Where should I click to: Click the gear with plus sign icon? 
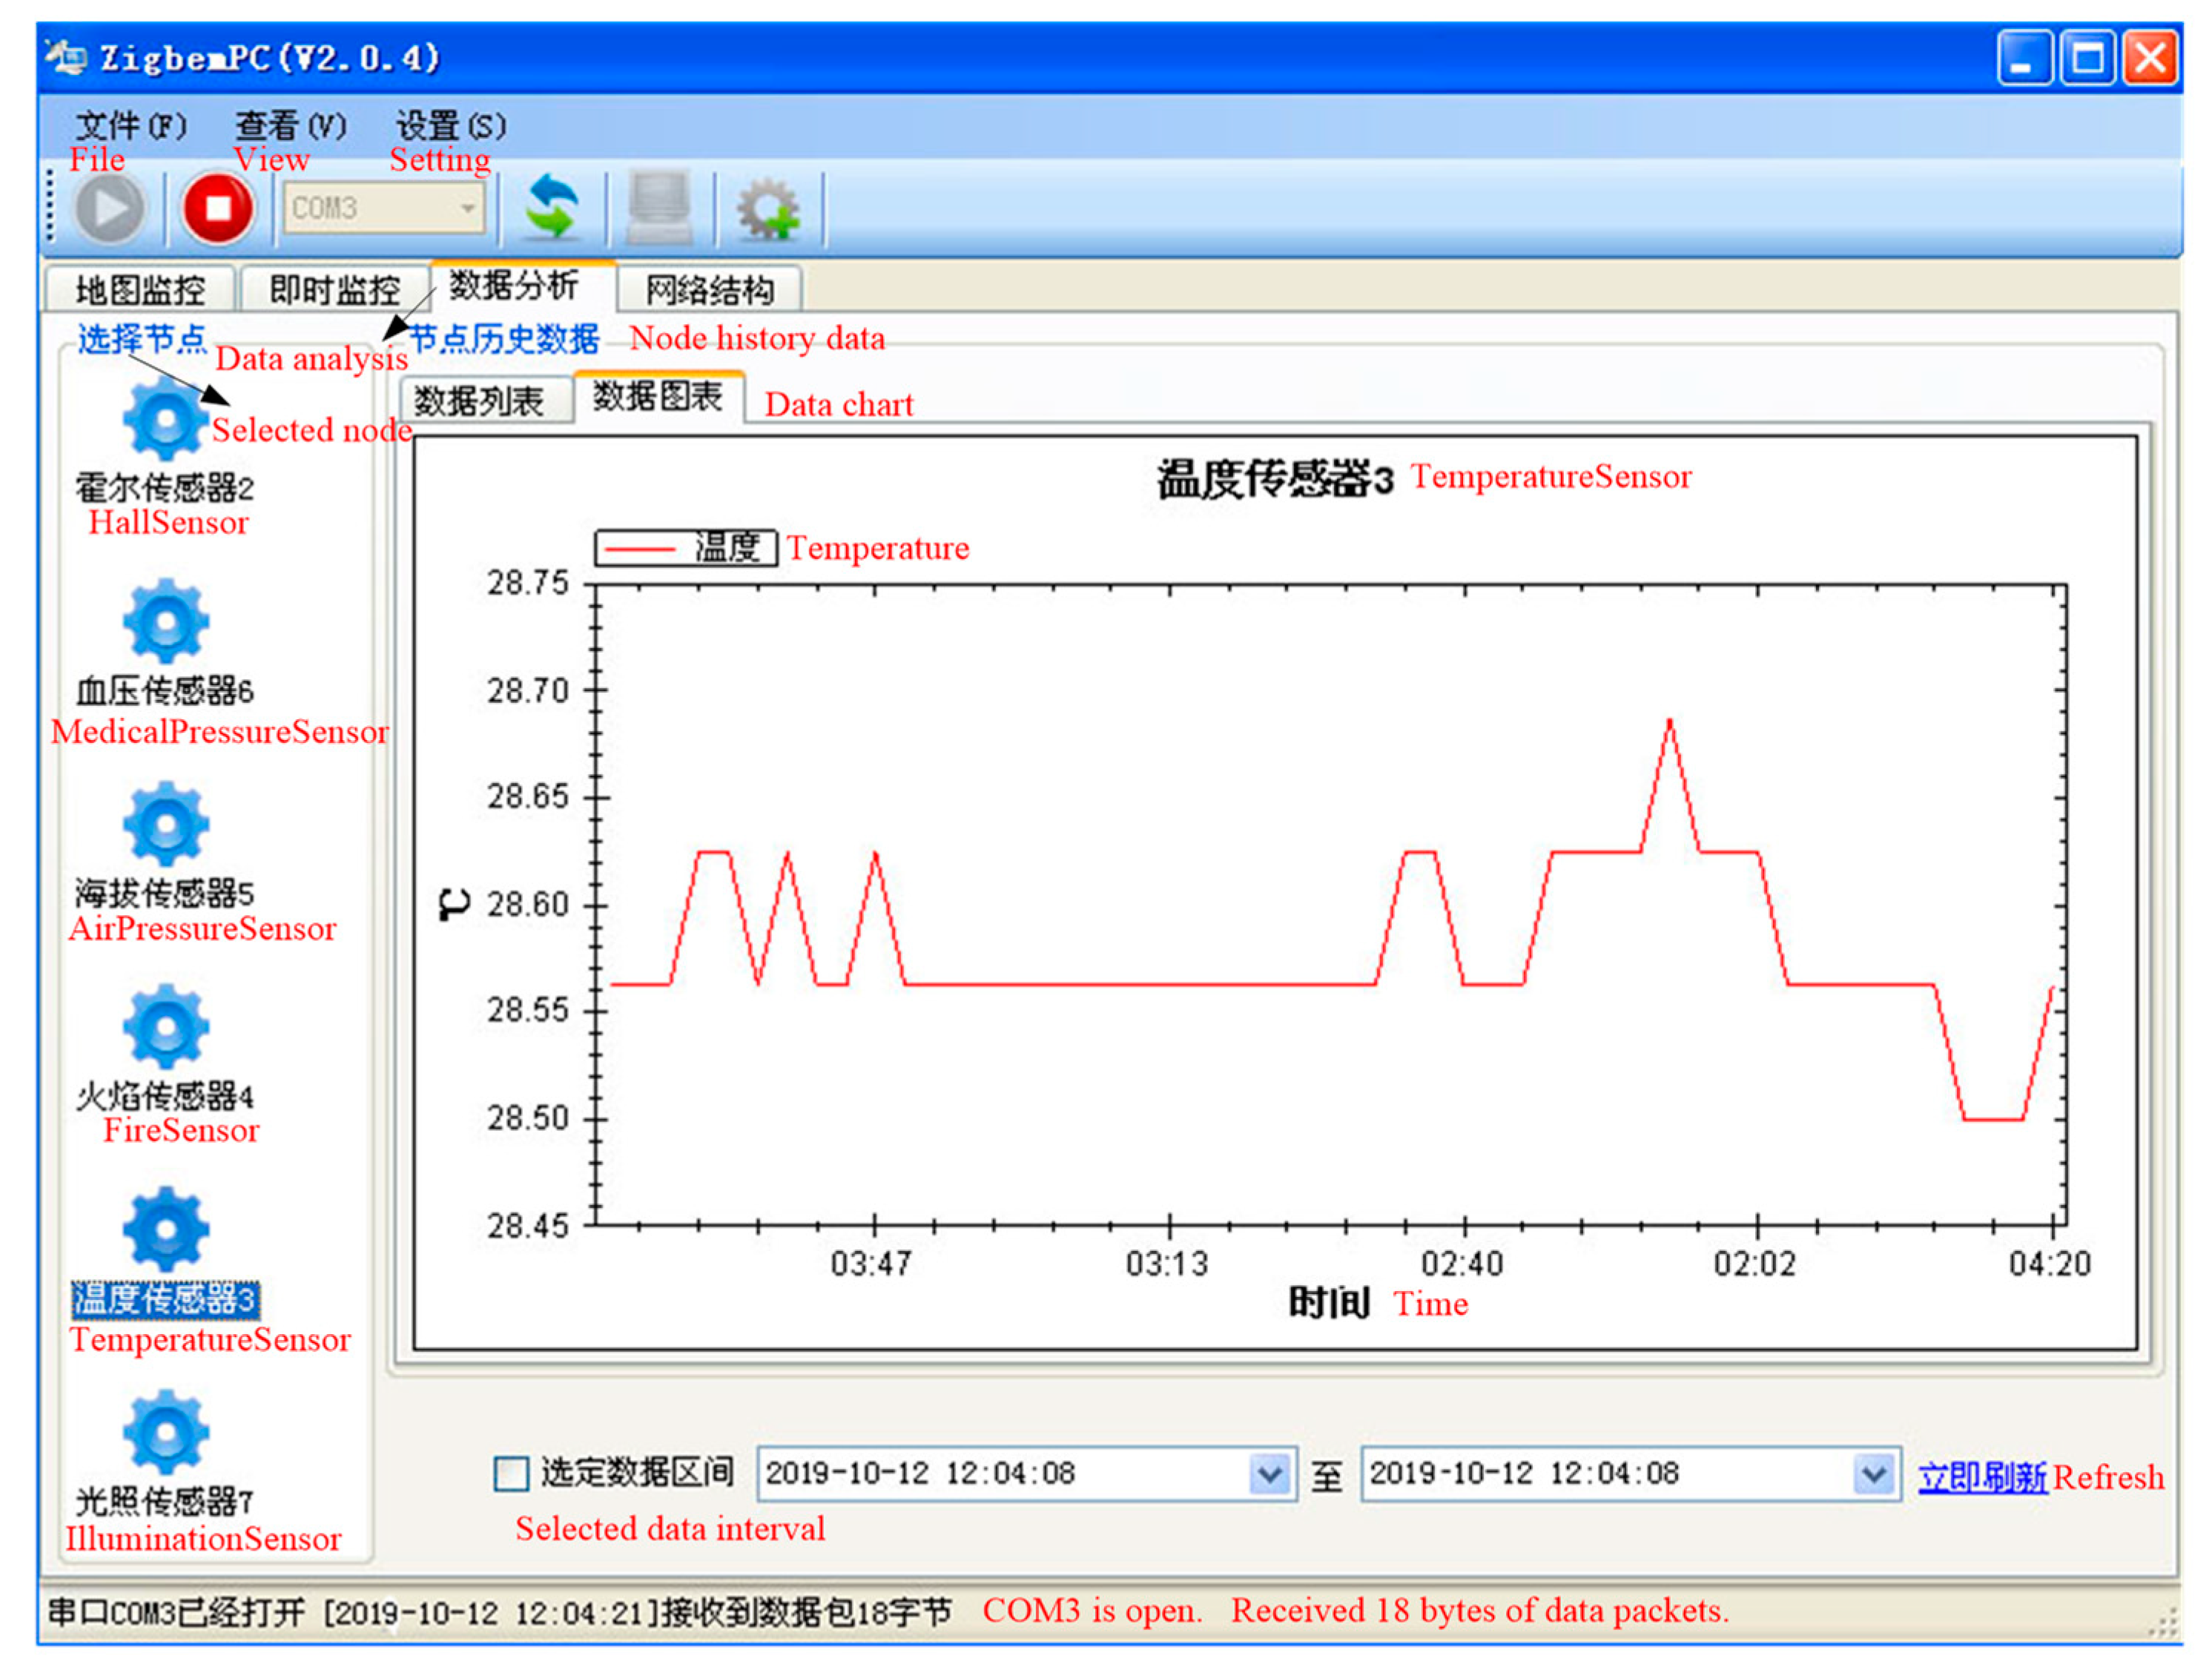768,209
